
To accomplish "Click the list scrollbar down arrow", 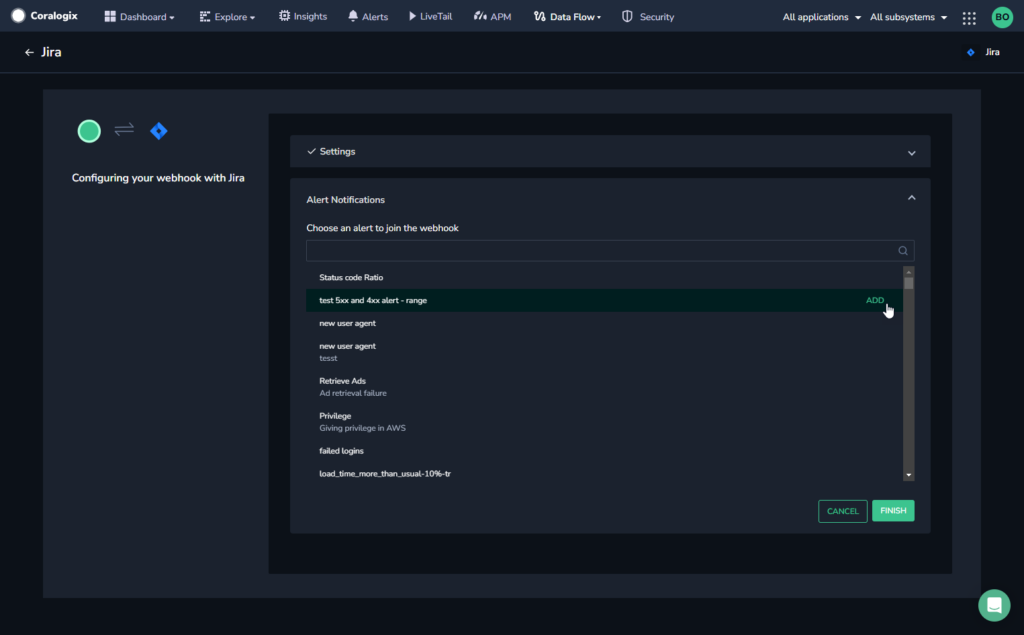I will pyautogui.click(x=908, y=476).
